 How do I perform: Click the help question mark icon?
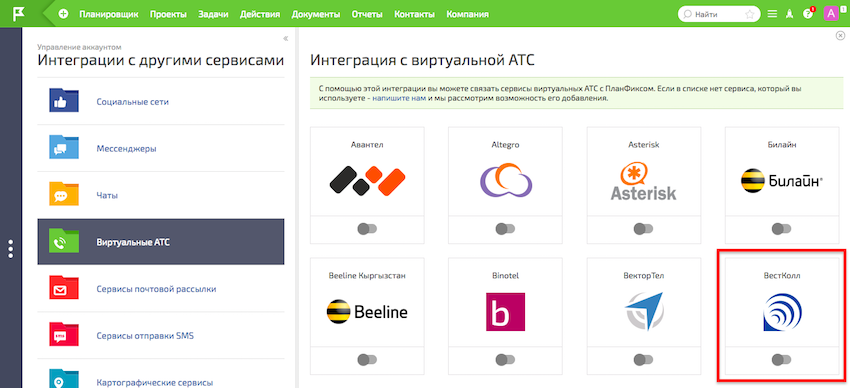[808, 15]
